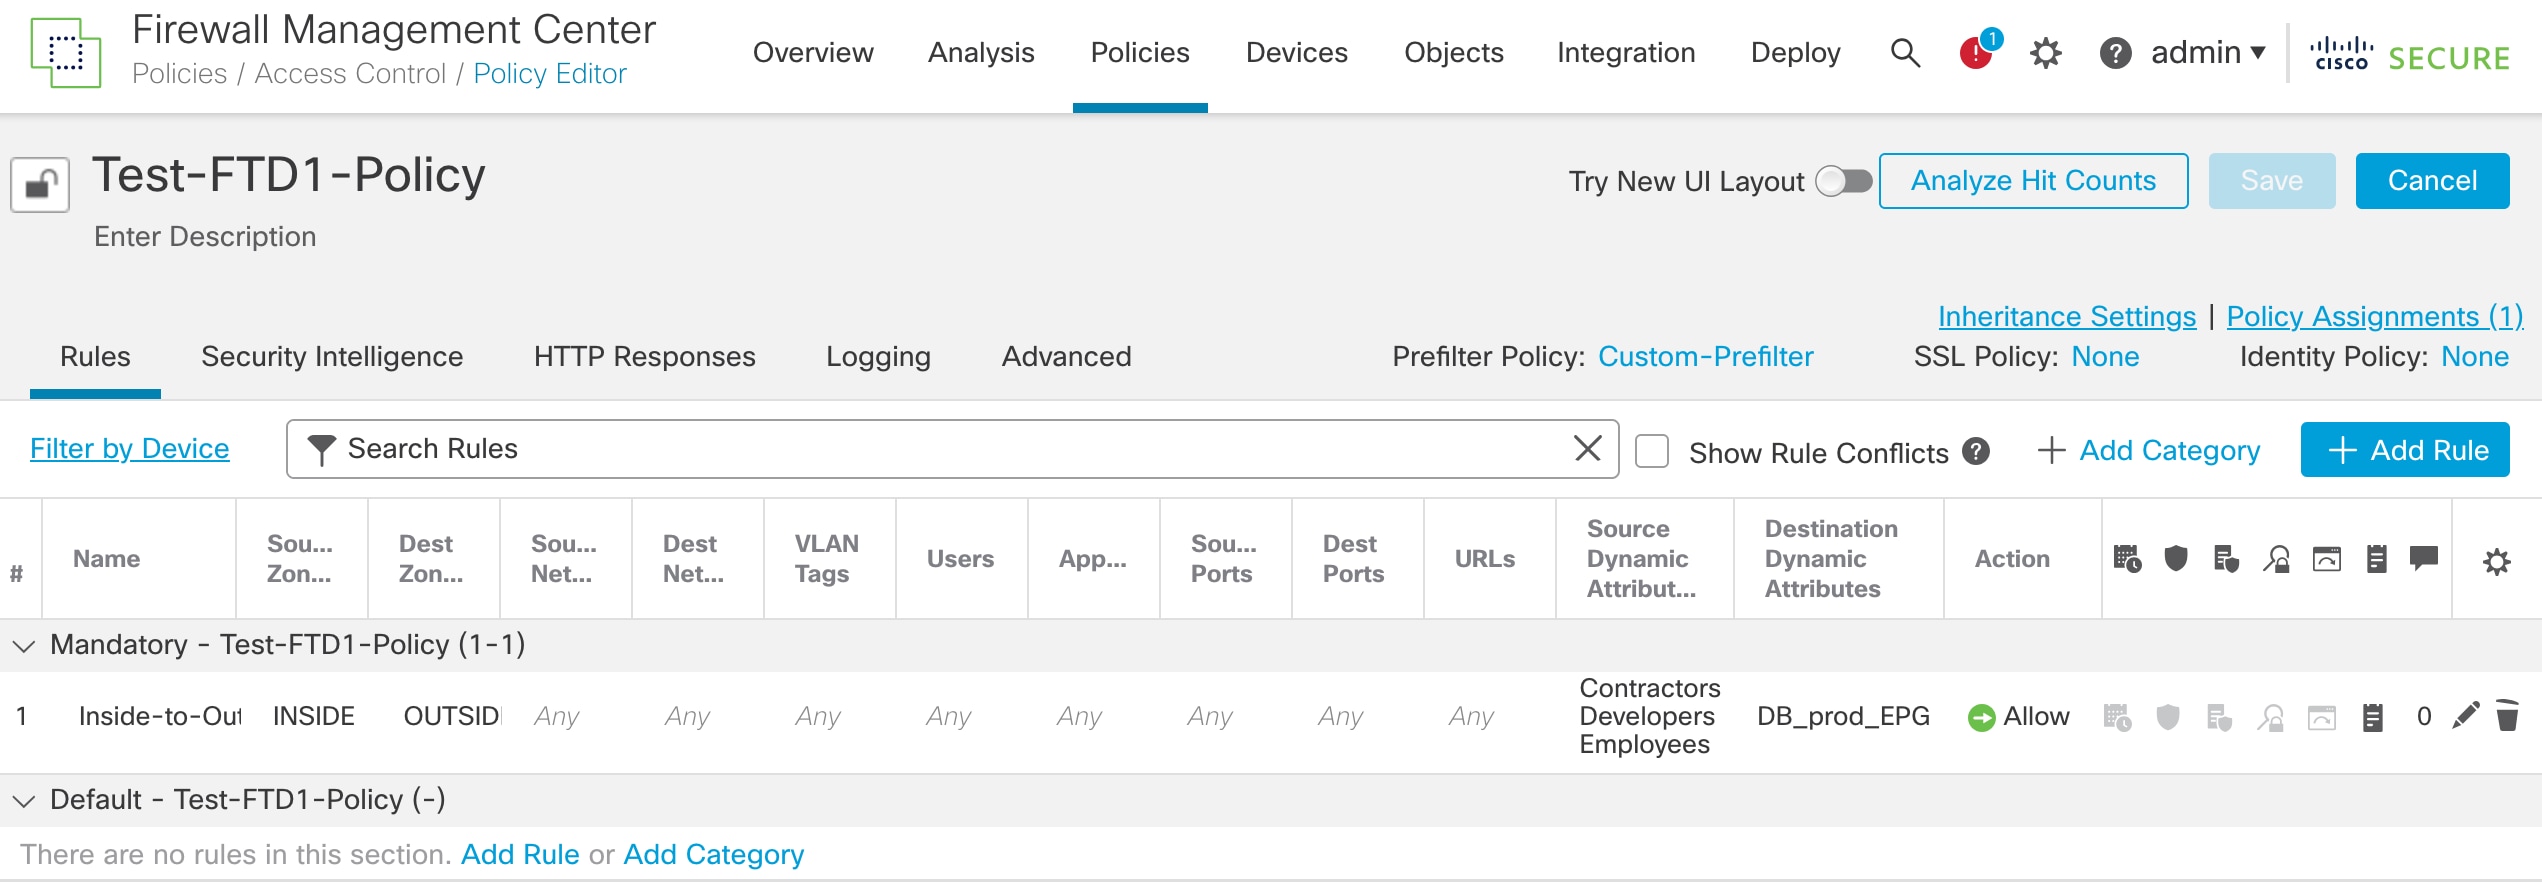Open the Devices menu
This screenshot has width=2542, height=882.
tap(1296, 53)
